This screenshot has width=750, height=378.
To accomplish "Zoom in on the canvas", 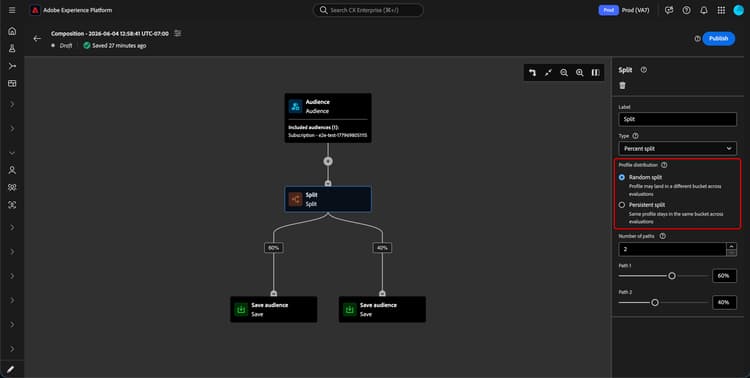I will (x=580, y=73).
